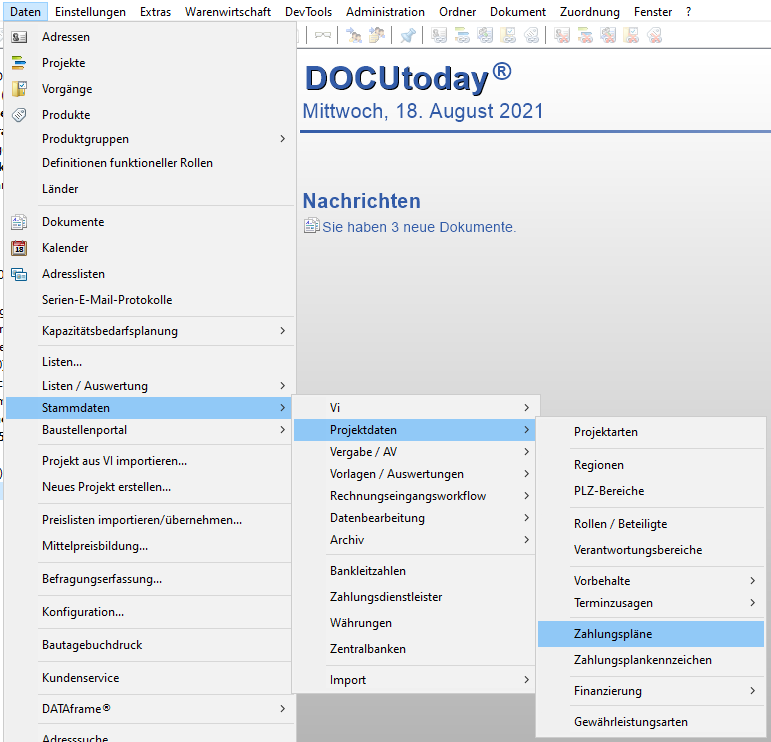The height and width of the screenshot is (742, 771).
Task: Expand the DATAframe® submenu arrow
Action: (282, 709)
